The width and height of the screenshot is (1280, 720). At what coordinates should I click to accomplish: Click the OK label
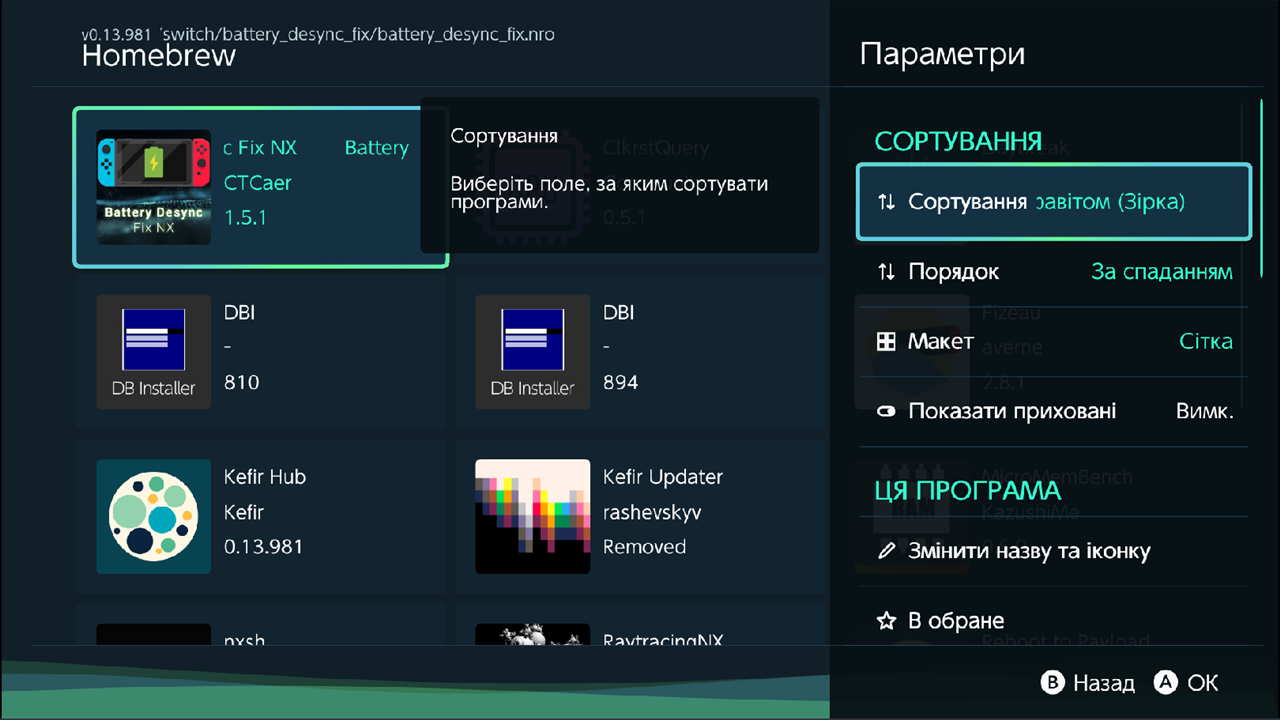[1203, 683]
